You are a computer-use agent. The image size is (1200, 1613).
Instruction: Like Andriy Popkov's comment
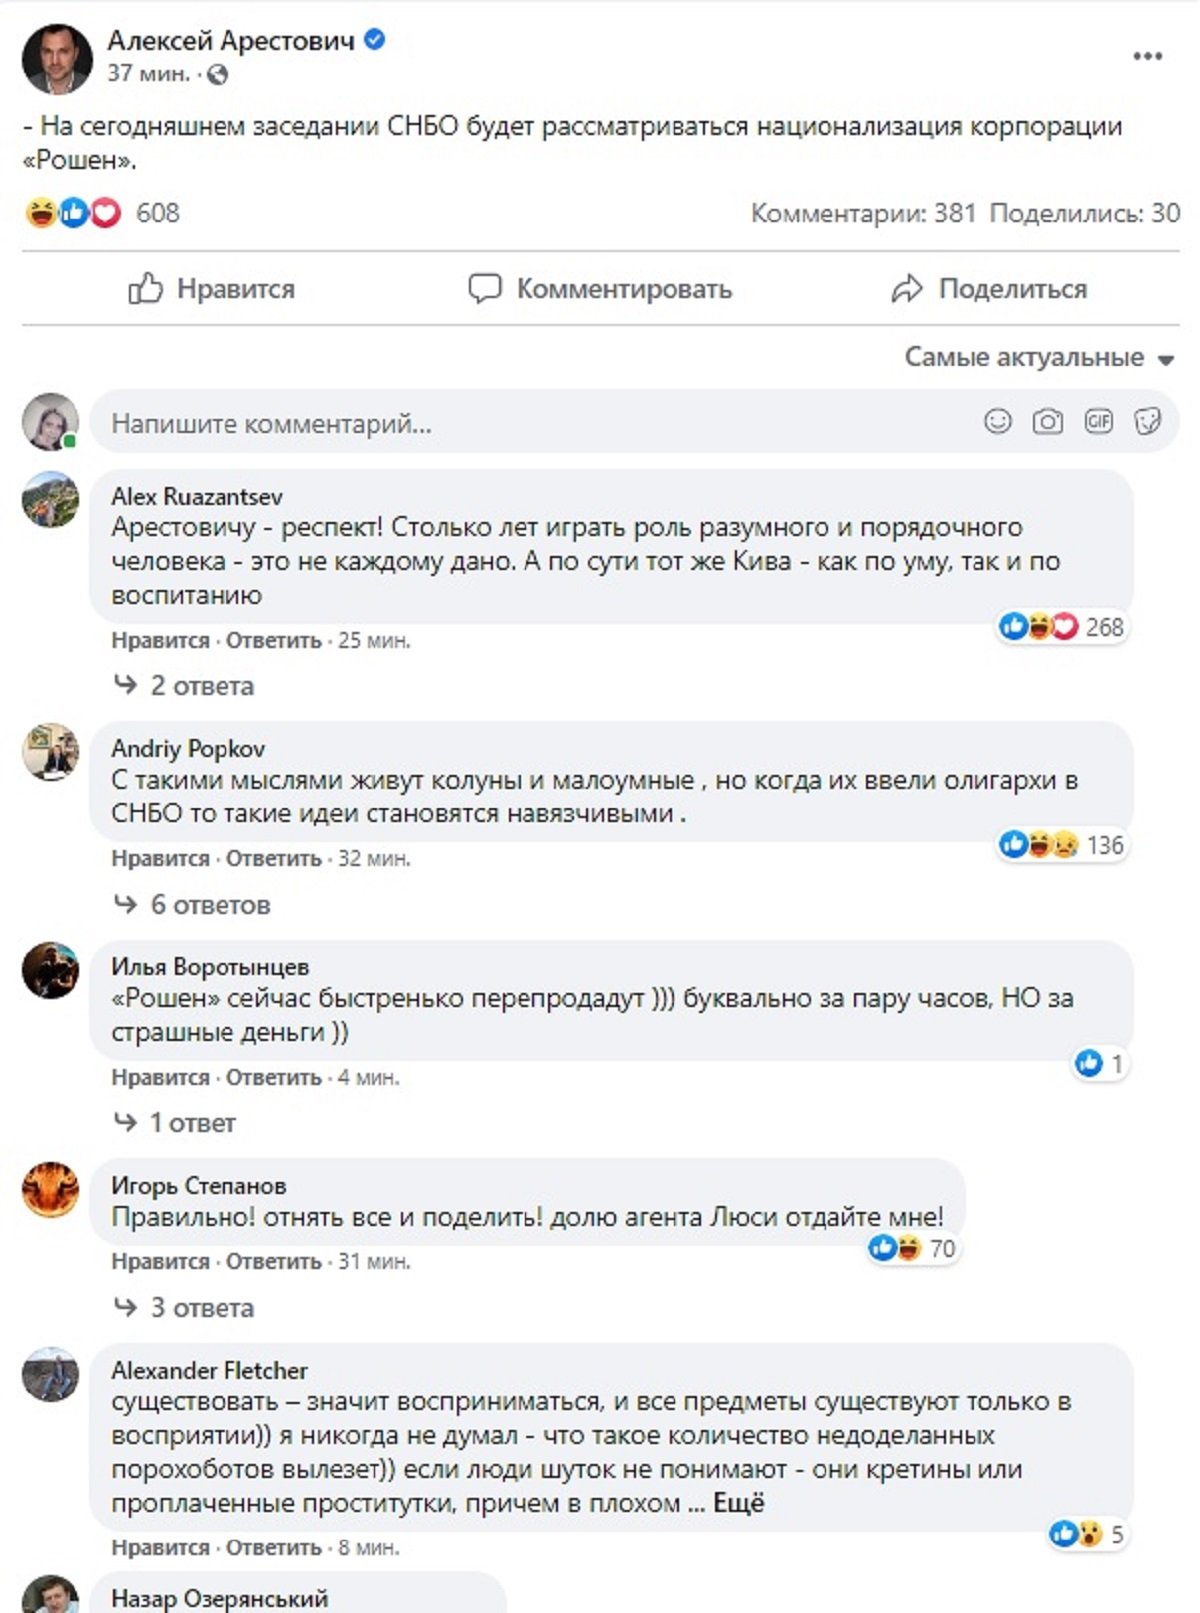tap(160, 858)
